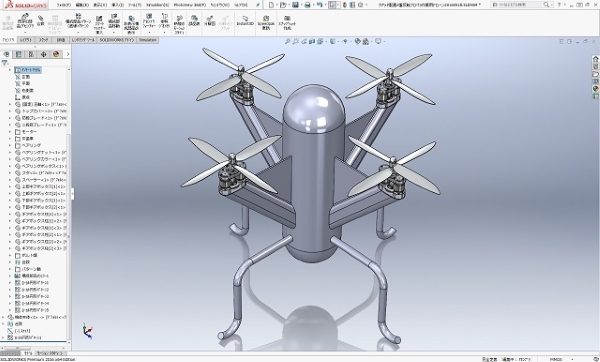Open the PropertyManager tab icon

coord(18,54)
